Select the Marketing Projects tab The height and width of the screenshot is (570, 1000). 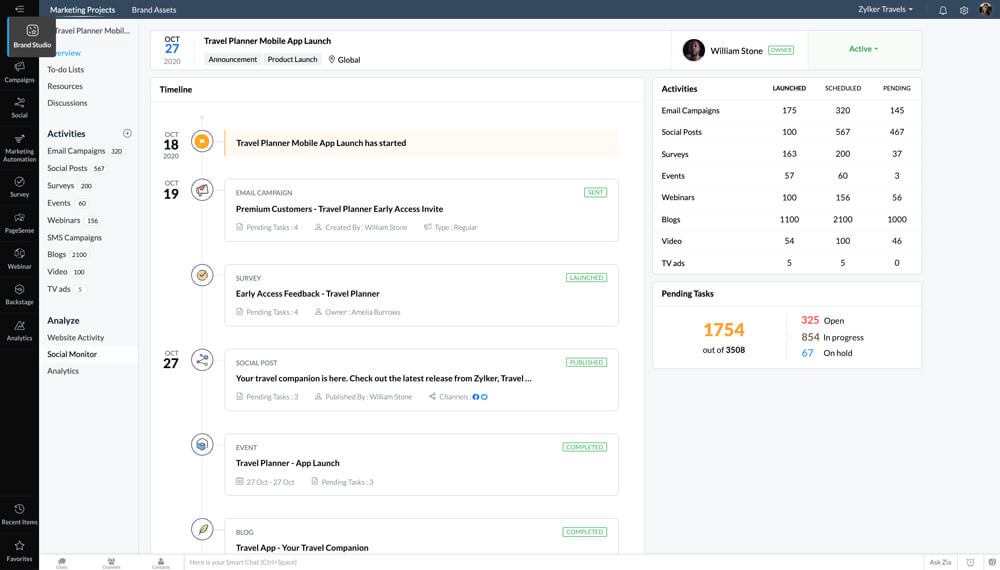click(82, 9)
